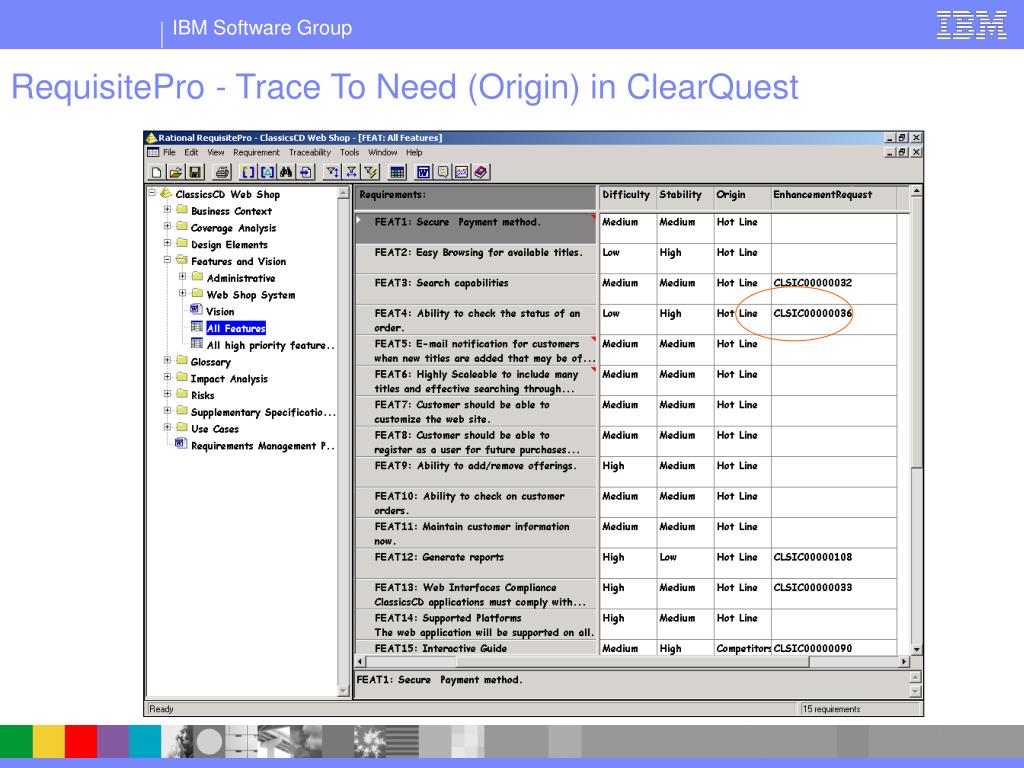This screenshot has height=768, width=1024.
Task: Click CLSIC00000108 in the FEAT12 row
Action: (812, 557)
